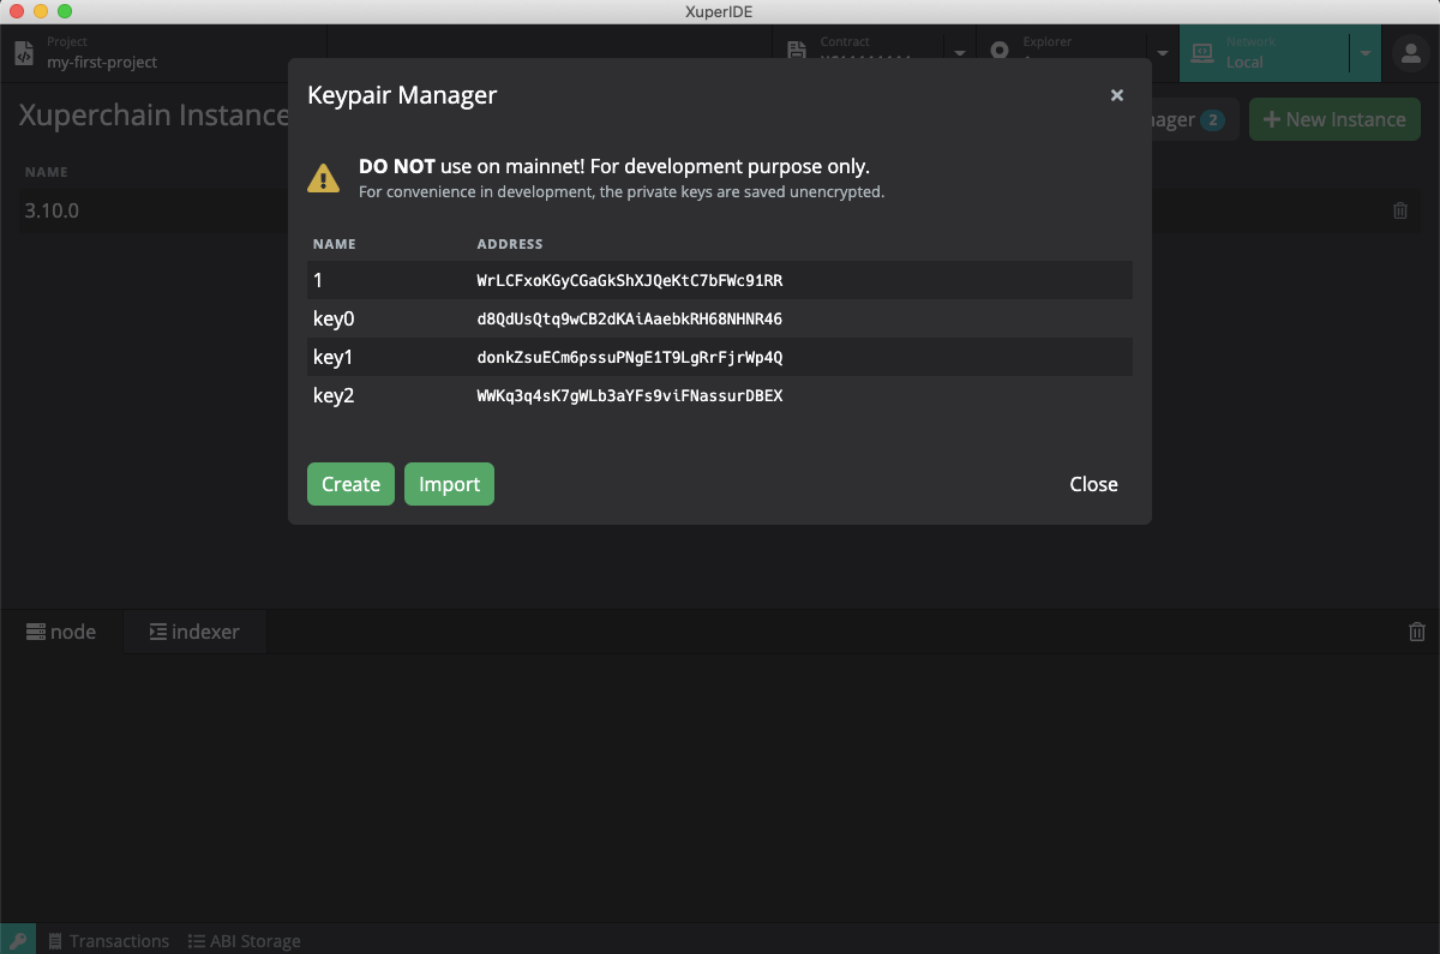Click the Import keypair button
This screenshot has height=954, width=1440.
(x=449, y=484)
